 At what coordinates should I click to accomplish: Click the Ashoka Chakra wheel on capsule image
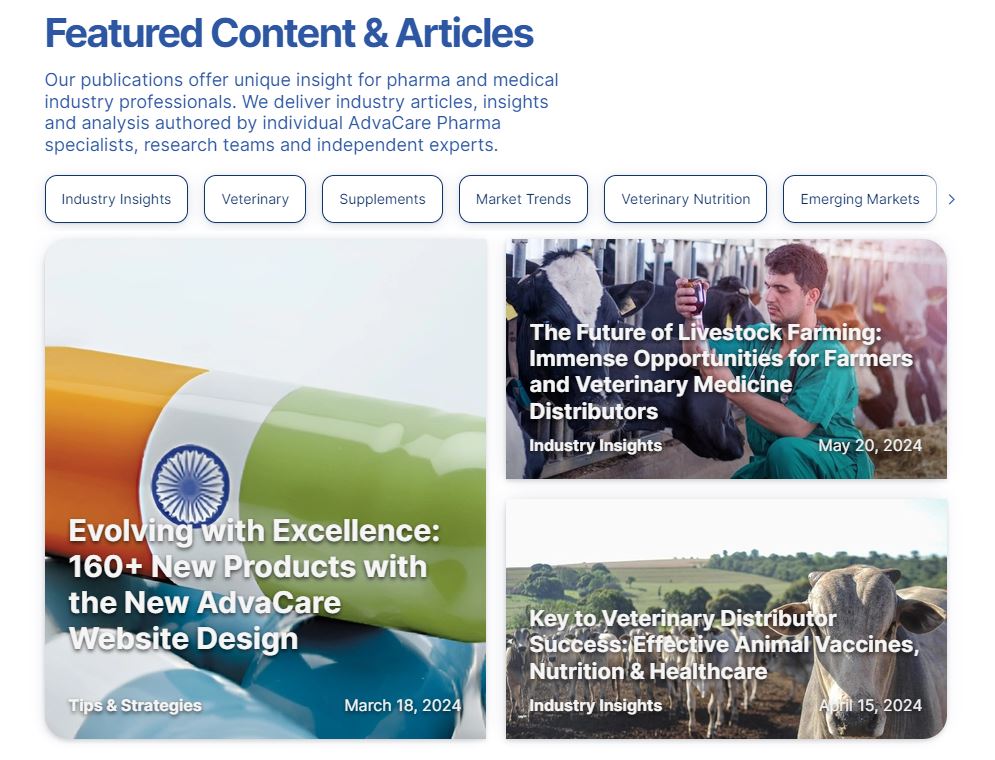[x=190, y=485]
